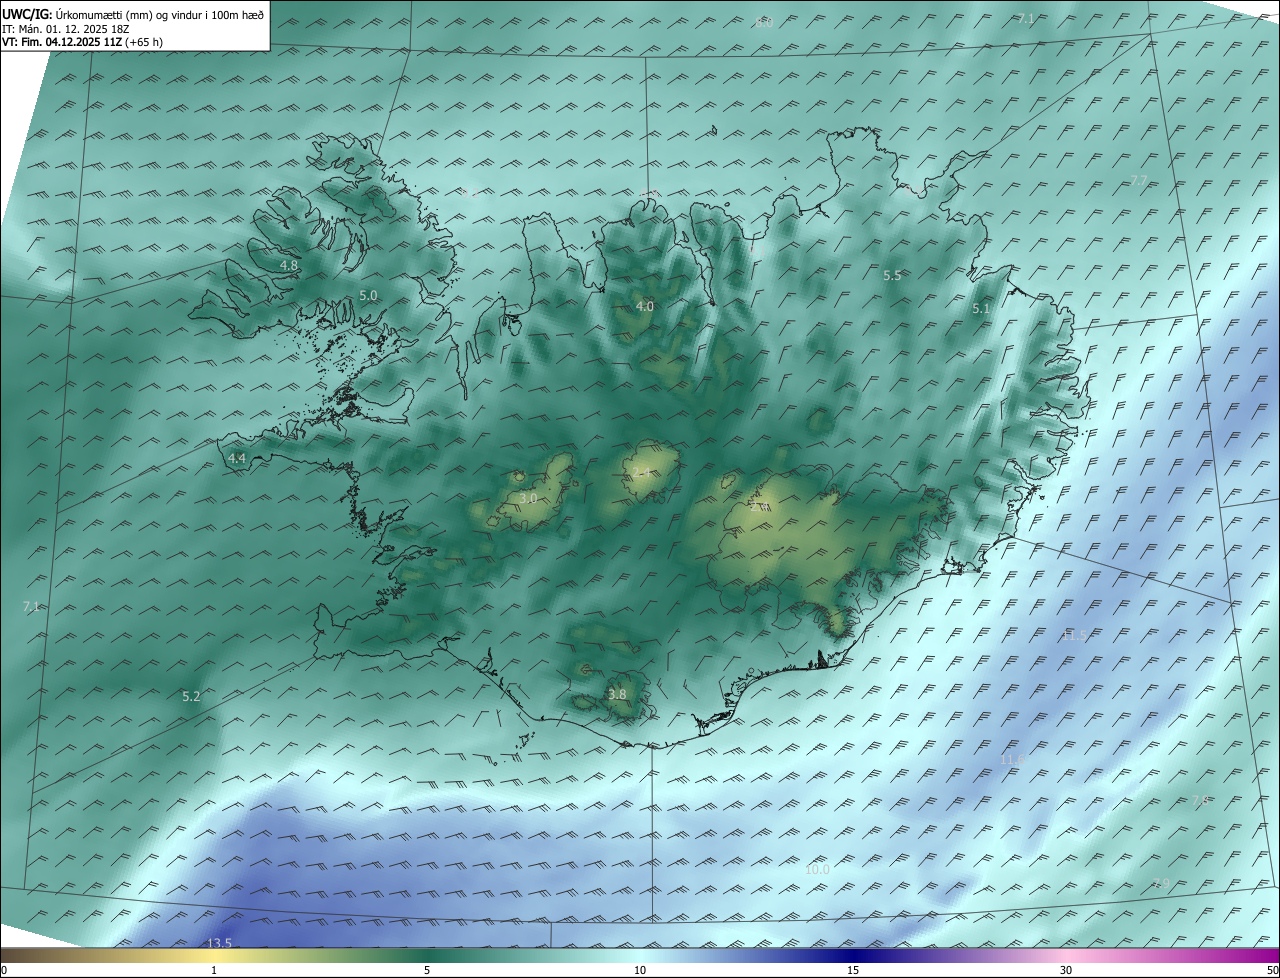Click the colorbar tick label 10
1280x978 pixels.
(x=640, y=970)
